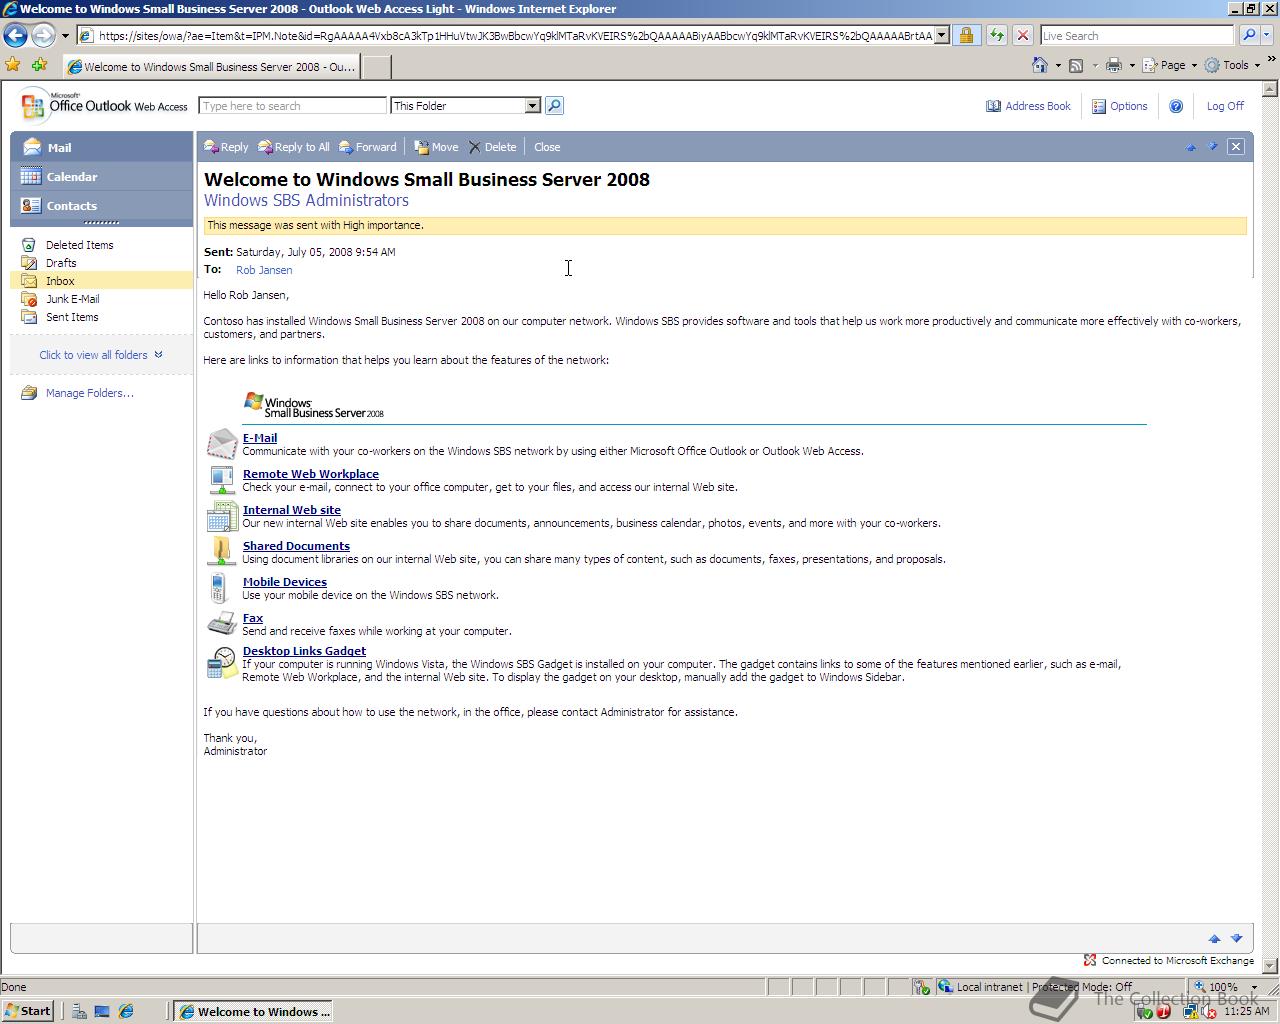Image resolution: width=1280 pixels, height=1024 pixels.
Task: Forward this message
Action: click(368, 147)
